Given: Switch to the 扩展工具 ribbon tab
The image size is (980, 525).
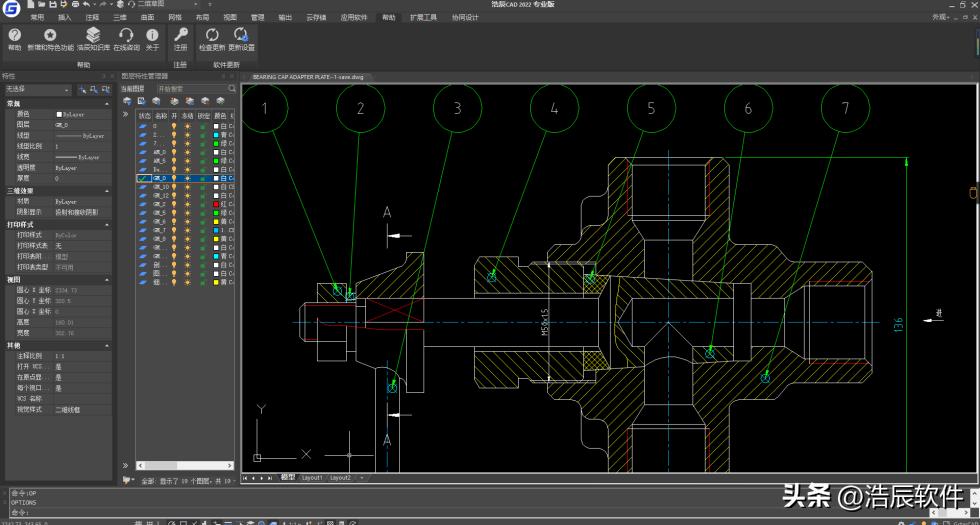Looking at the screenshot, I should [423, 17].
